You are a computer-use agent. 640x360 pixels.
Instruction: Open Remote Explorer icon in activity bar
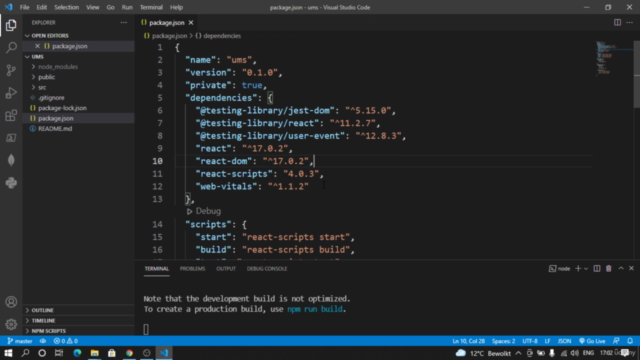click(x=11, y=138)
